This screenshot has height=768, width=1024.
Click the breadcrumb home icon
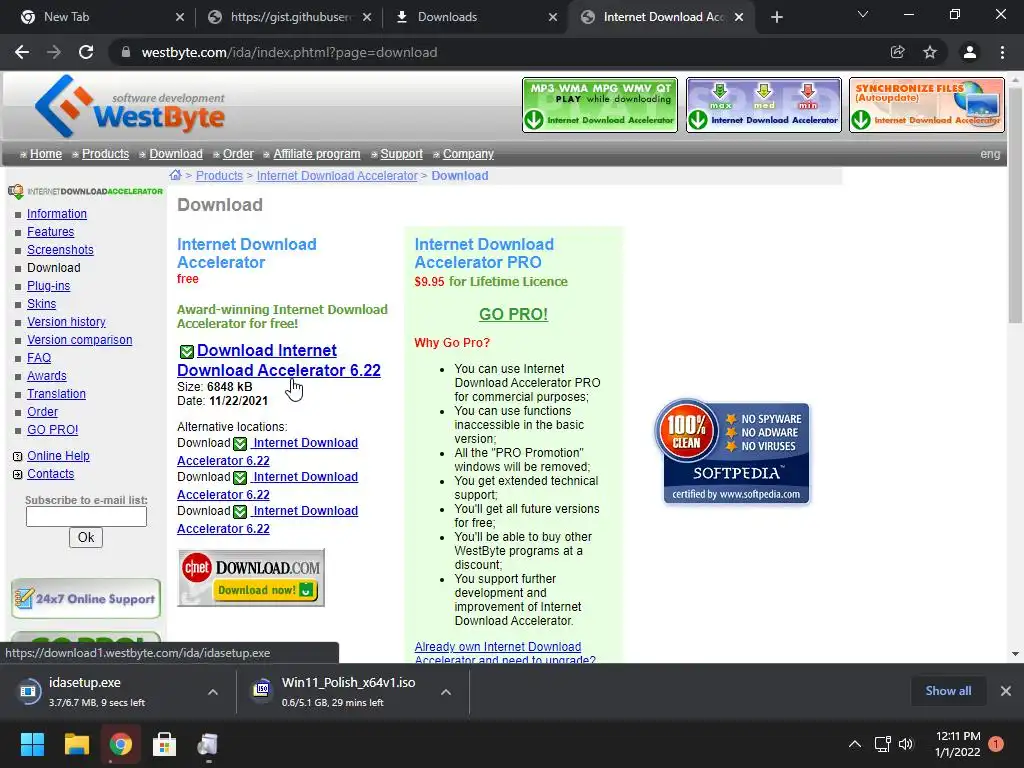click(175, 175)
